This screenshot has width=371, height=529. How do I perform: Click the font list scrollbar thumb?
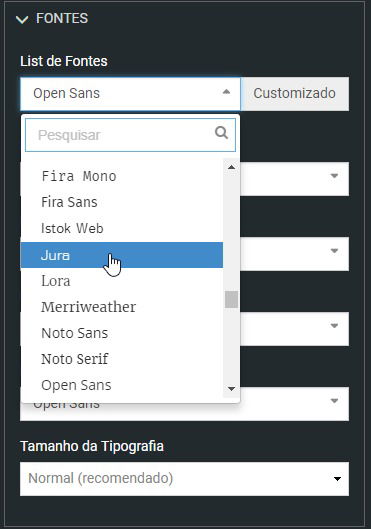point(231,299)
